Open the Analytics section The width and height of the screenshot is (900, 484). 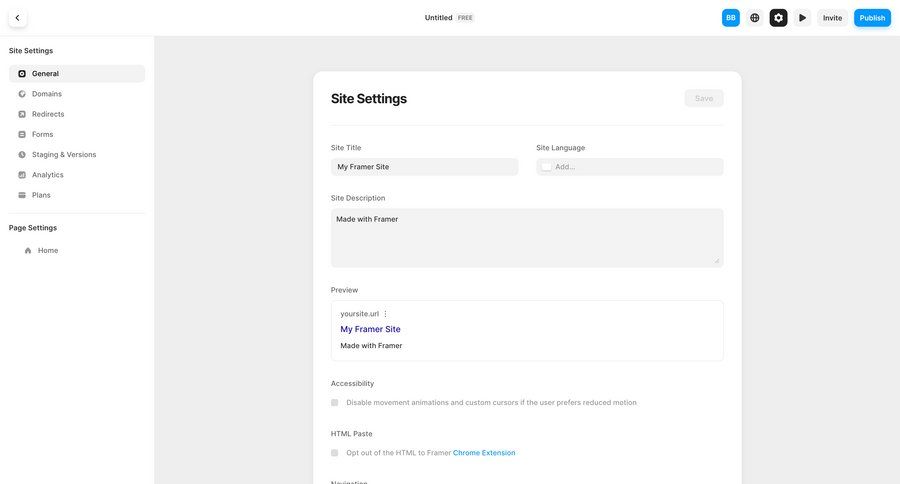[x=77, y=175]
